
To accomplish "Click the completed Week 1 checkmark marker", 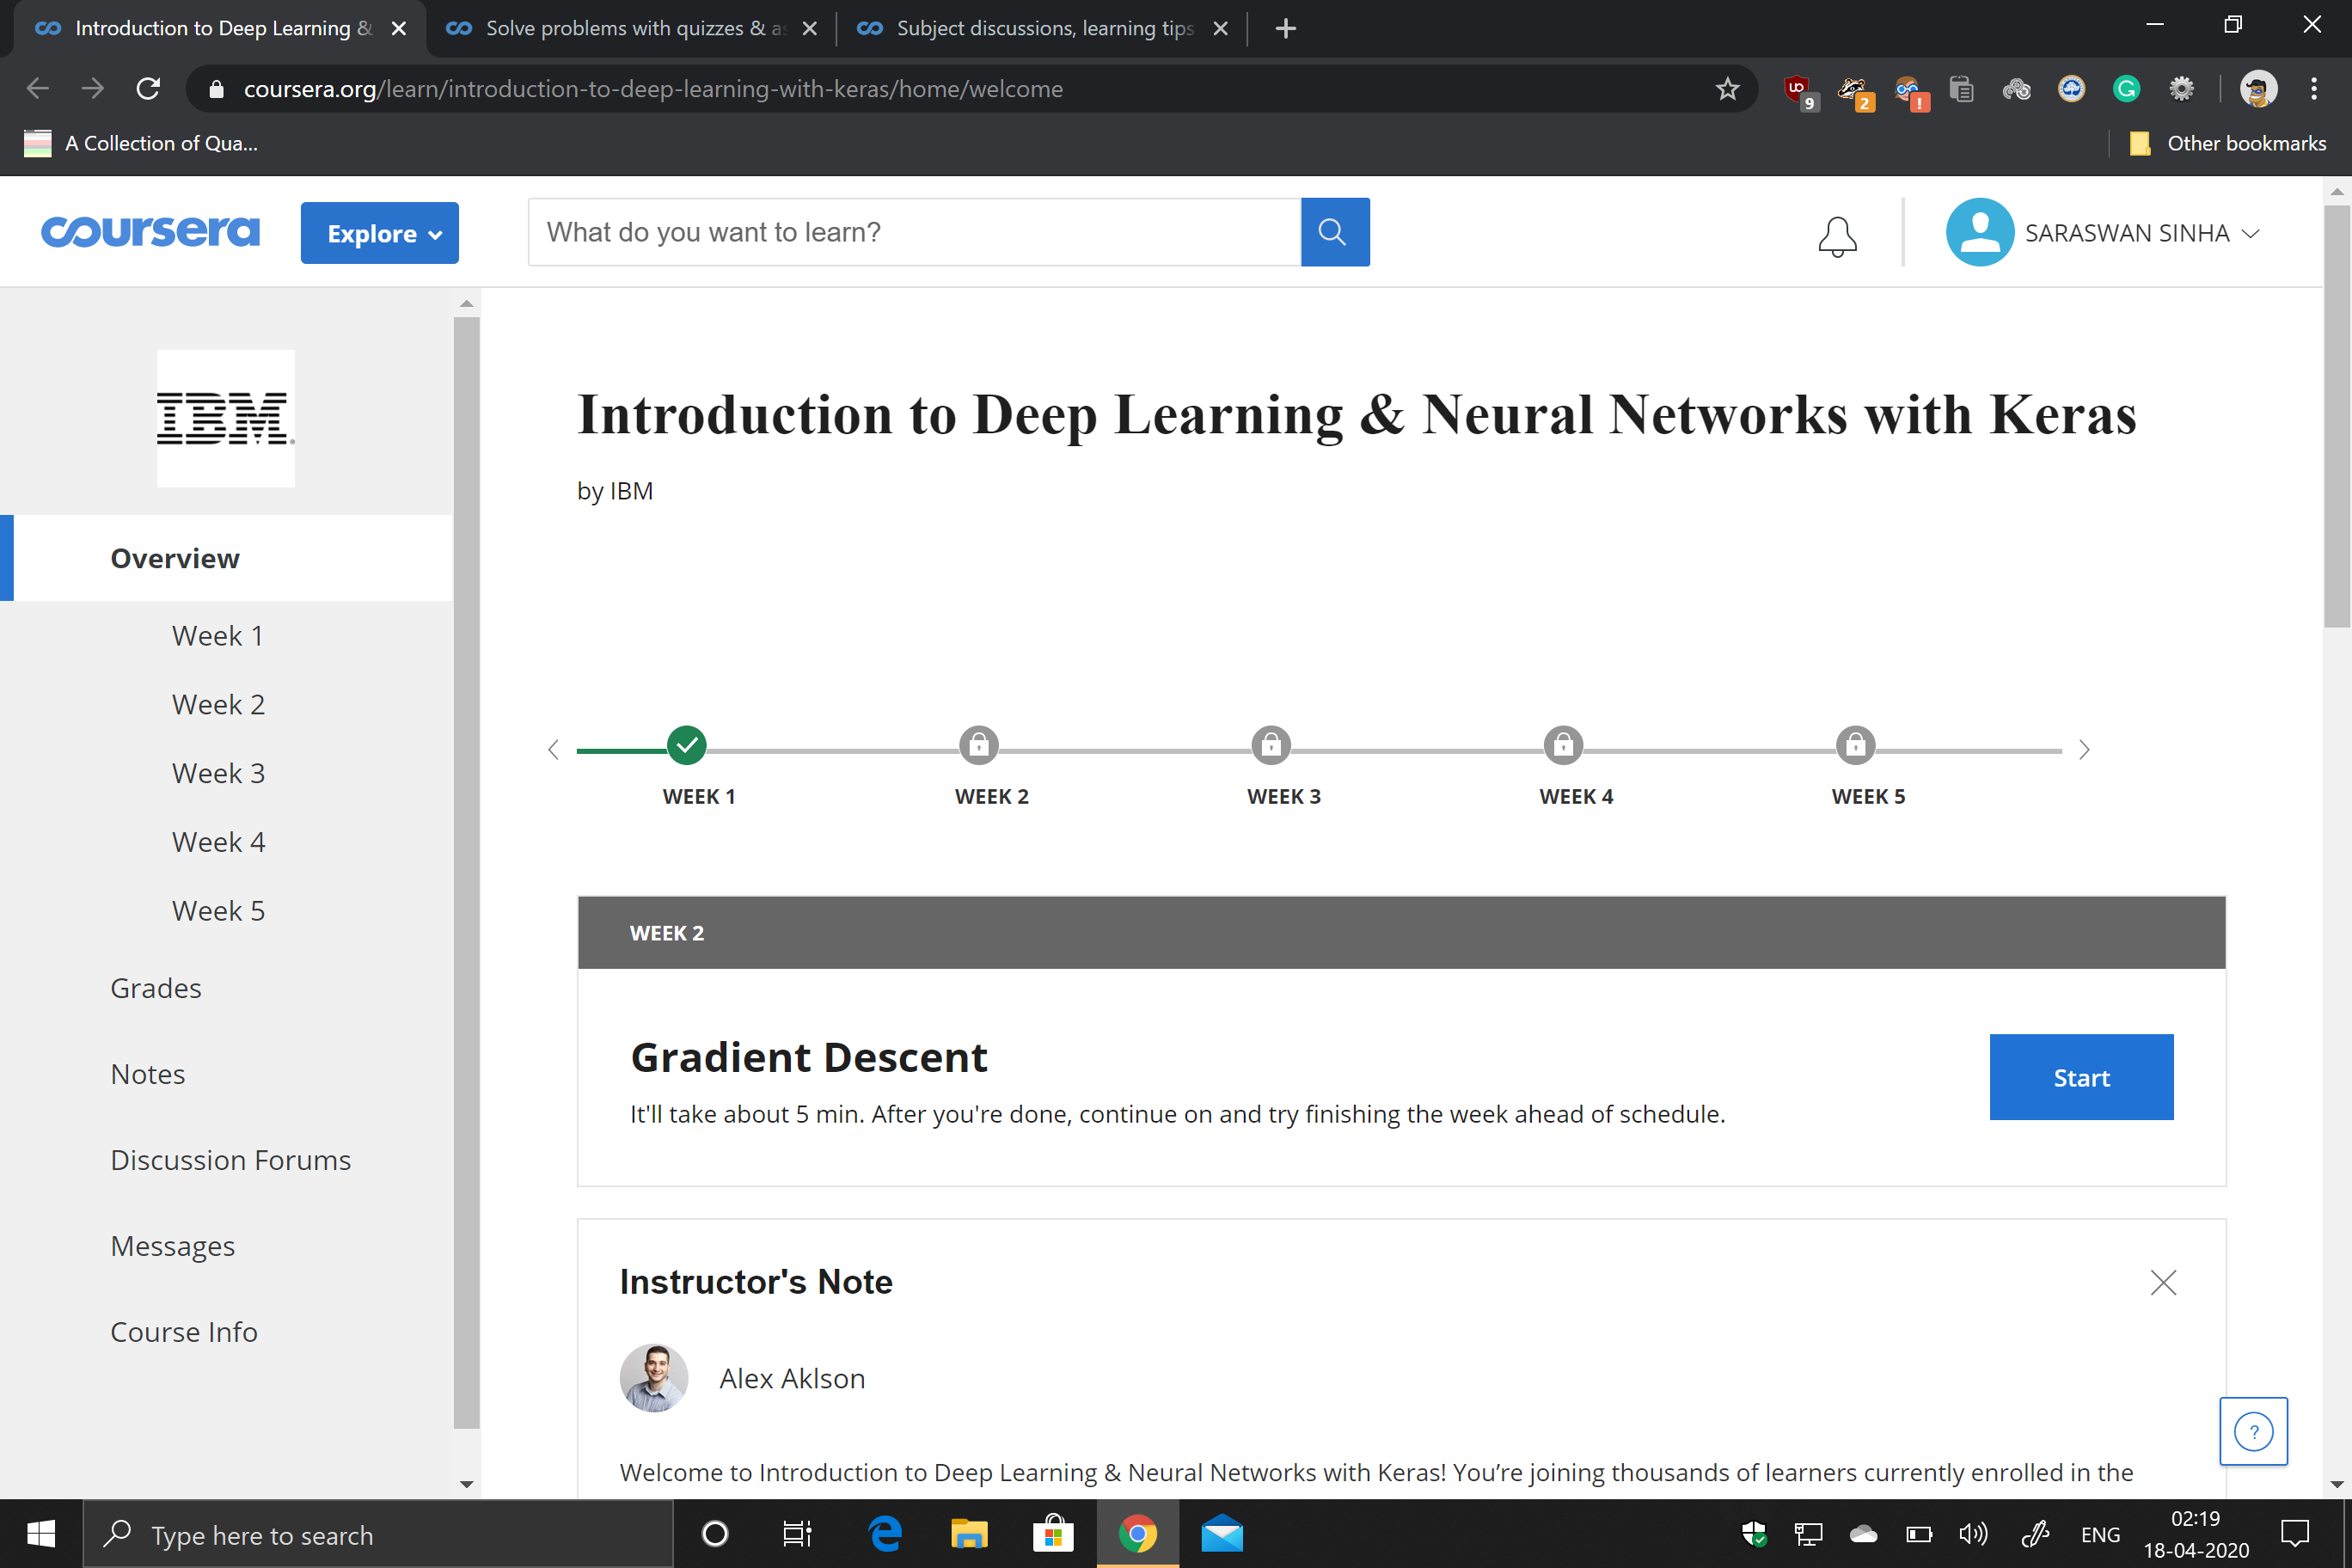I will click(x=687, y=745).
